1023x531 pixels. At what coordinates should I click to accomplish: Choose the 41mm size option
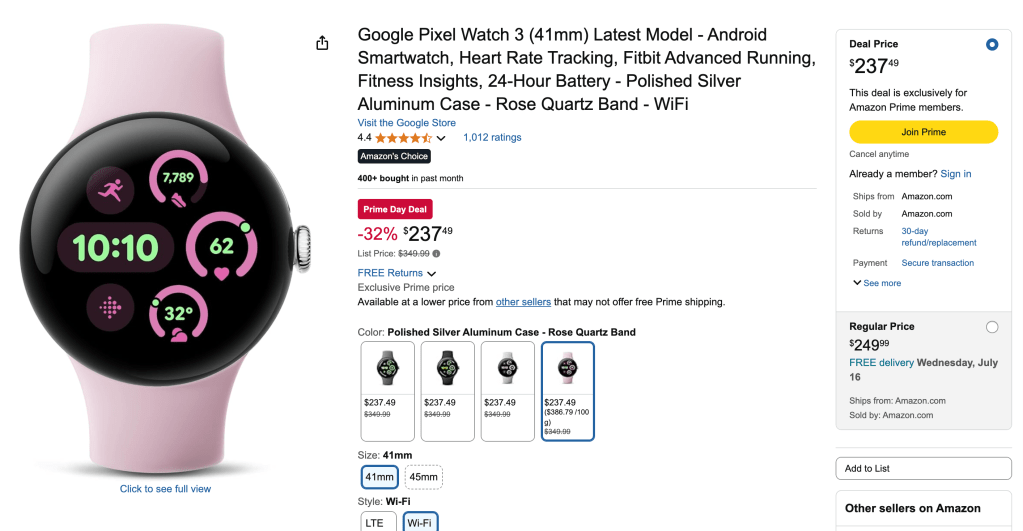(380, 477)
